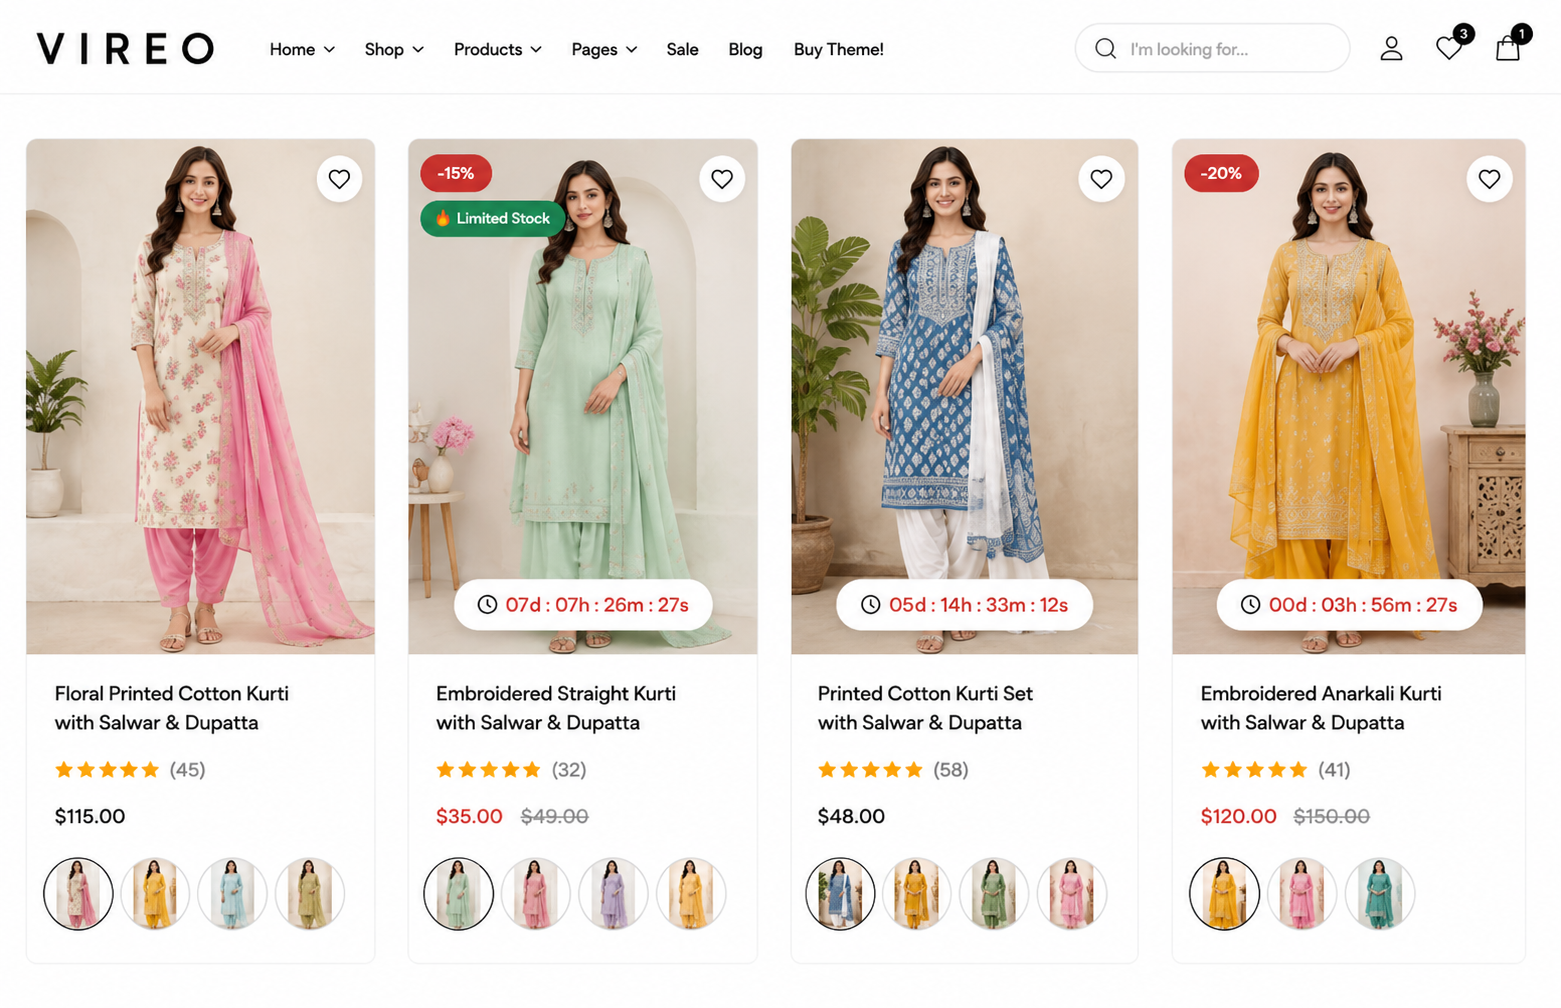Open the shopping bag cart icon
The height and width of the screenshot is (1008, 1561).
point(1508,48)
